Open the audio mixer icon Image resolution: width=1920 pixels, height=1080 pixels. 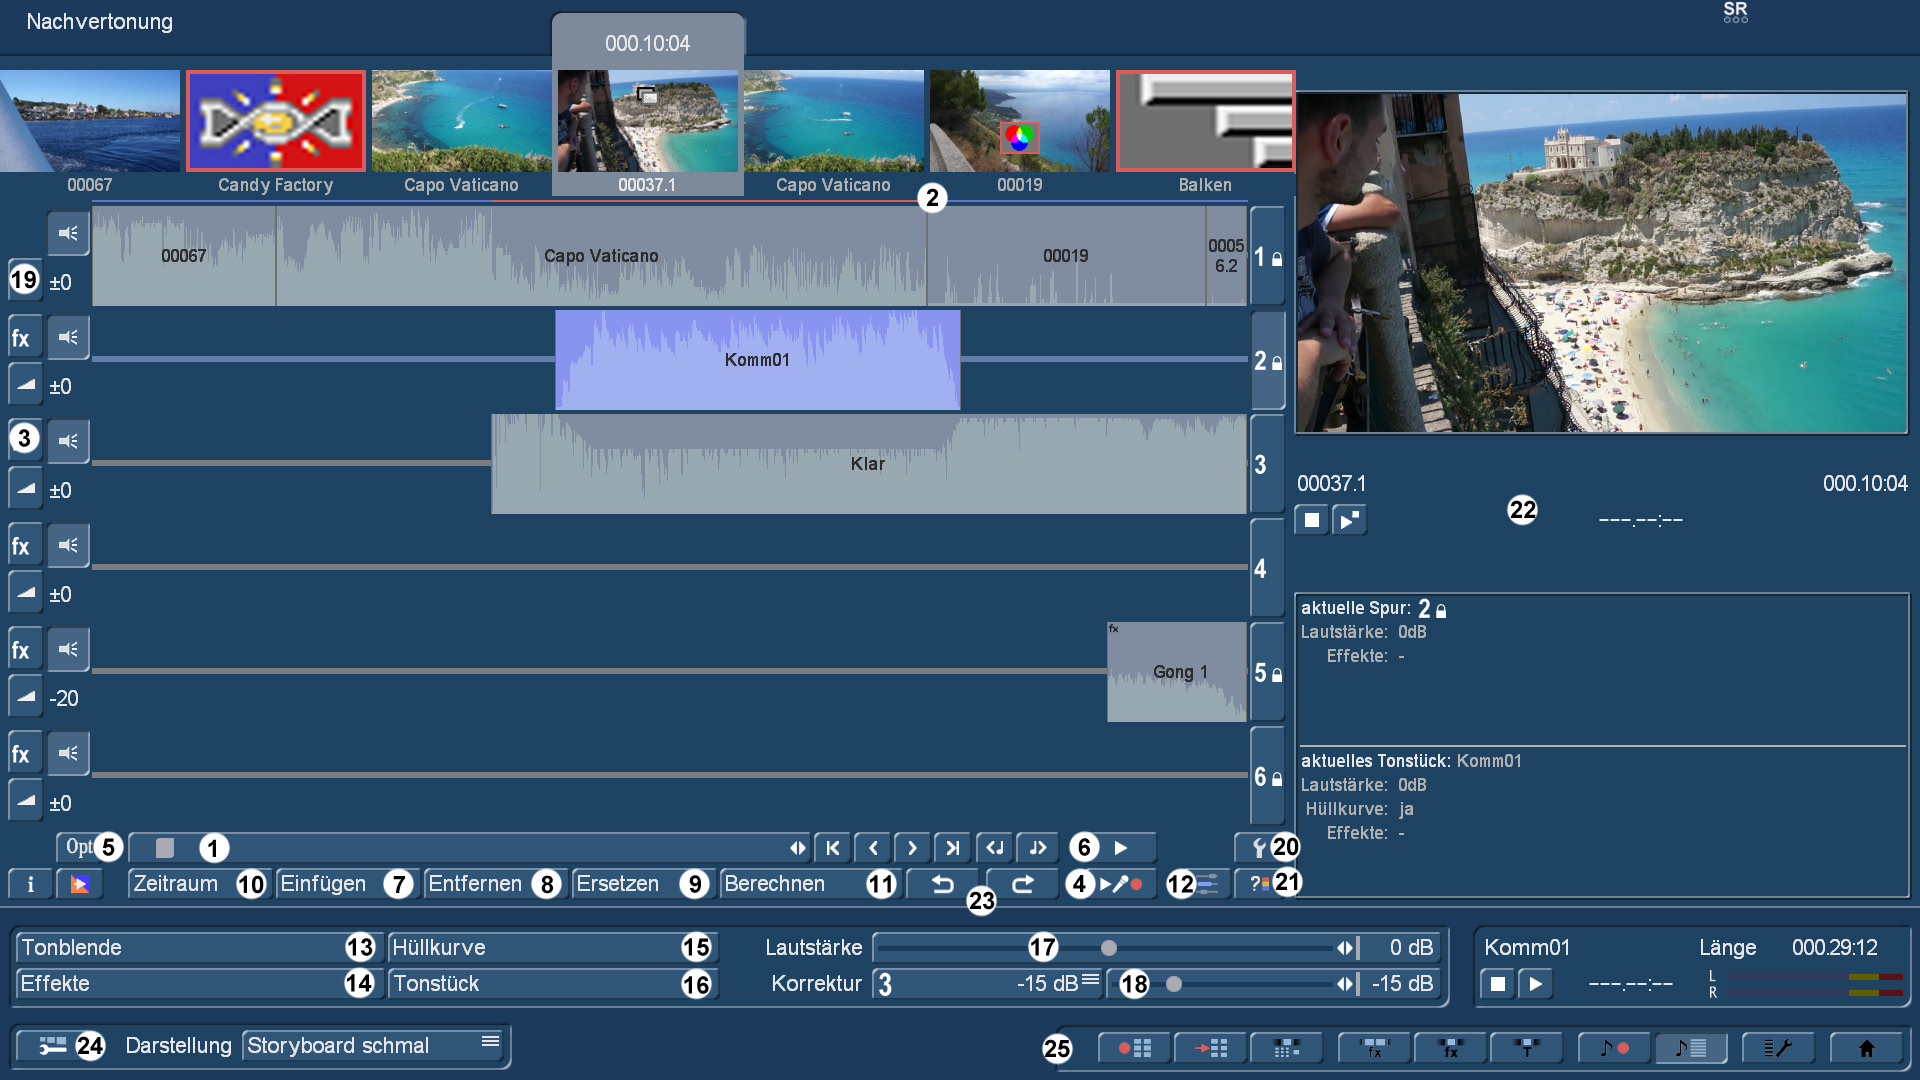[1208, 884]
